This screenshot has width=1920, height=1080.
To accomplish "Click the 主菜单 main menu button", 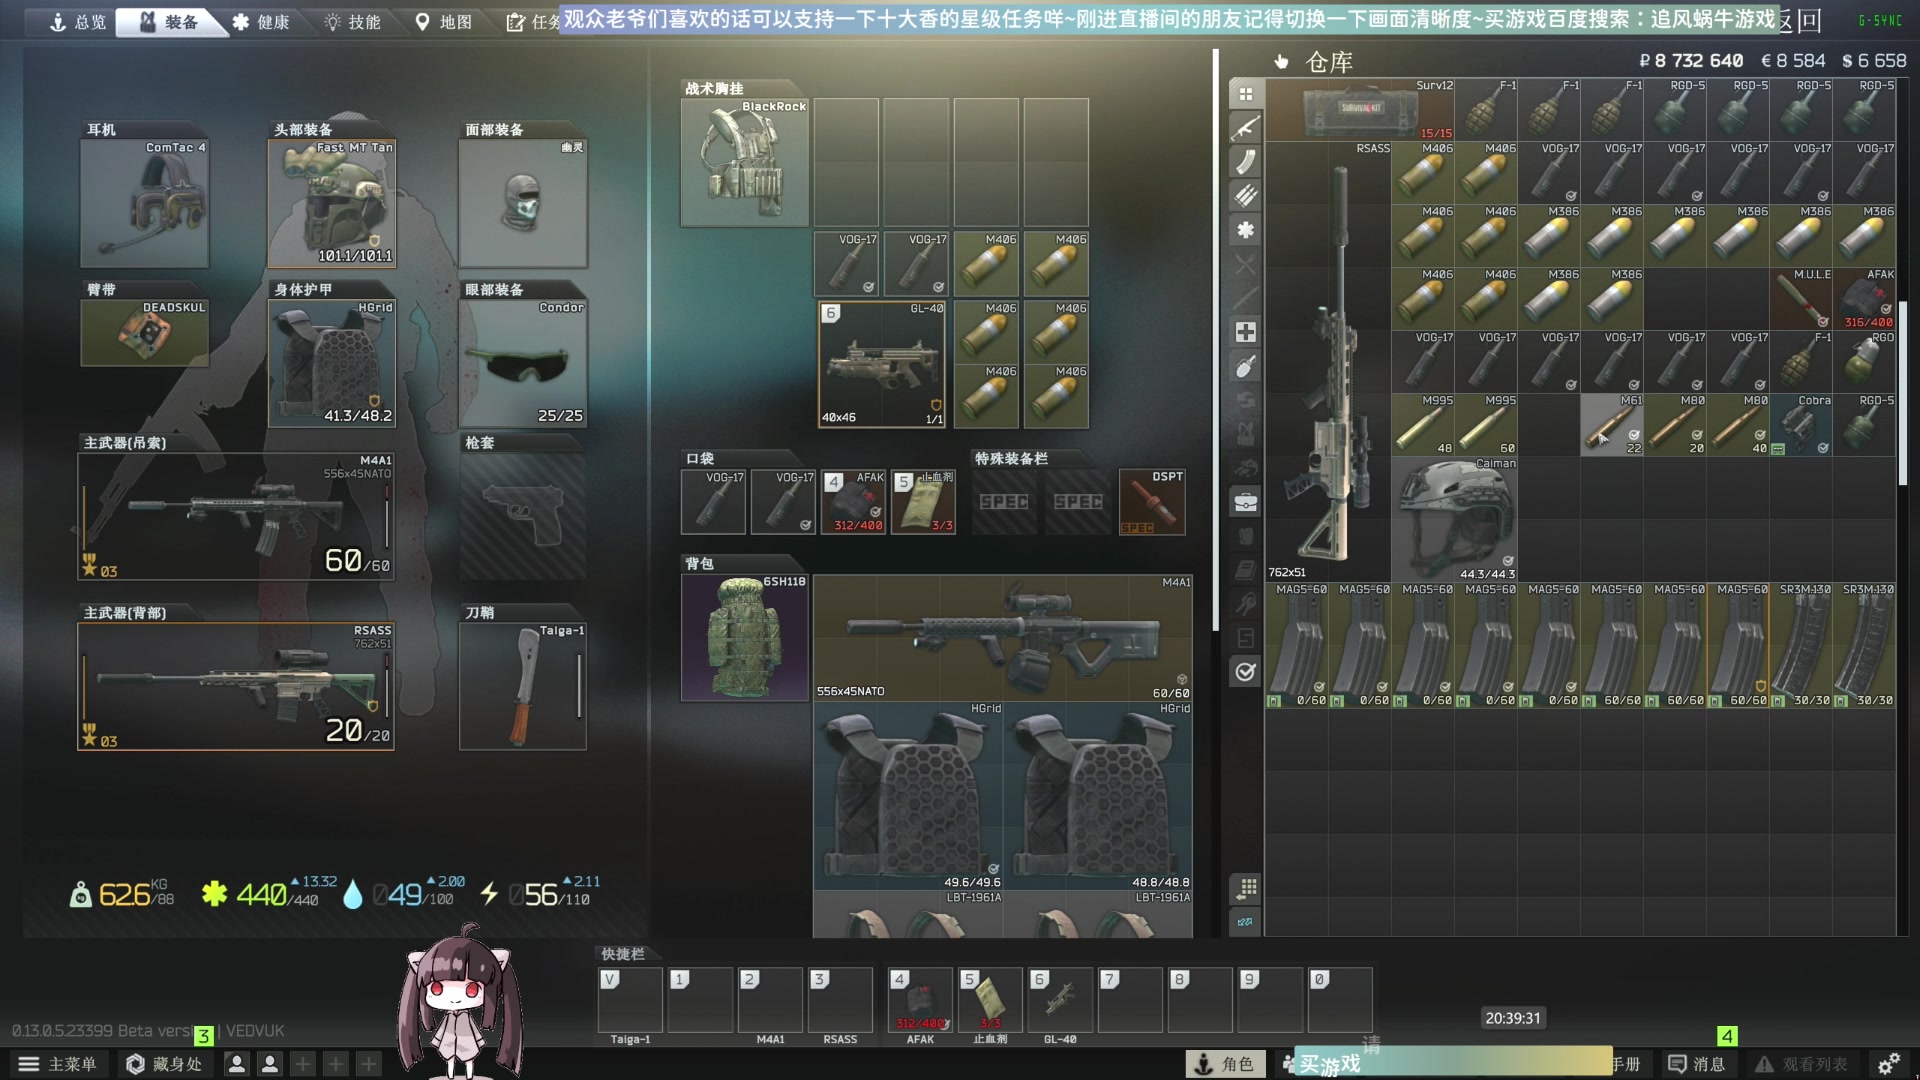I will coord(58,1064).
